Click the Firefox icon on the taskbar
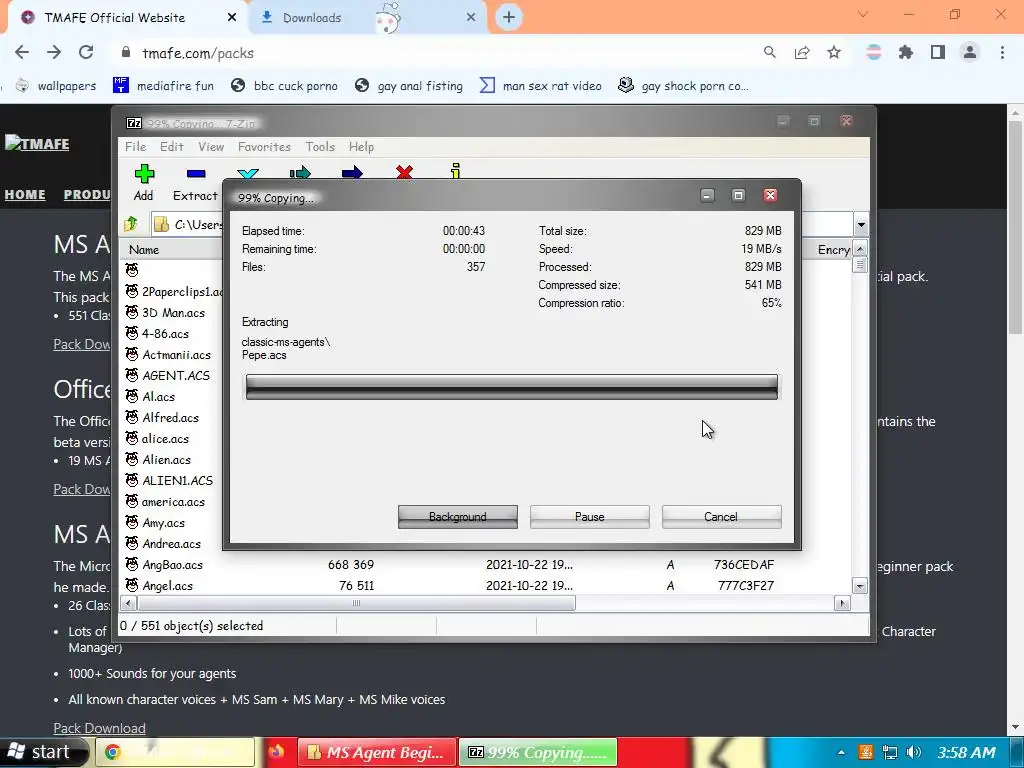 coord(276,752)
